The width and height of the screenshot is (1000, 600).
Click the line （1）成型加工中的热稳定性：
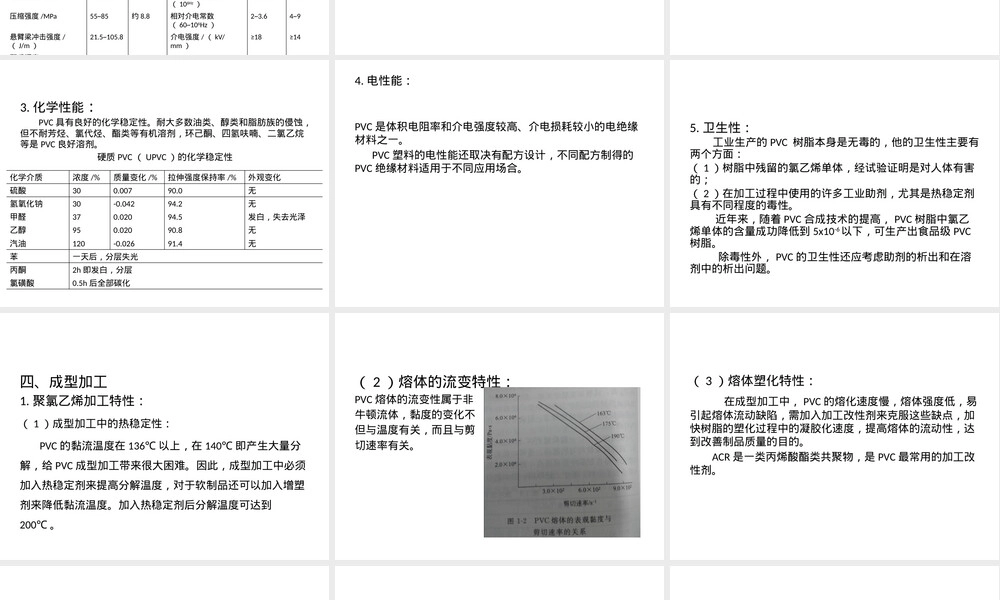click(96, 423)
